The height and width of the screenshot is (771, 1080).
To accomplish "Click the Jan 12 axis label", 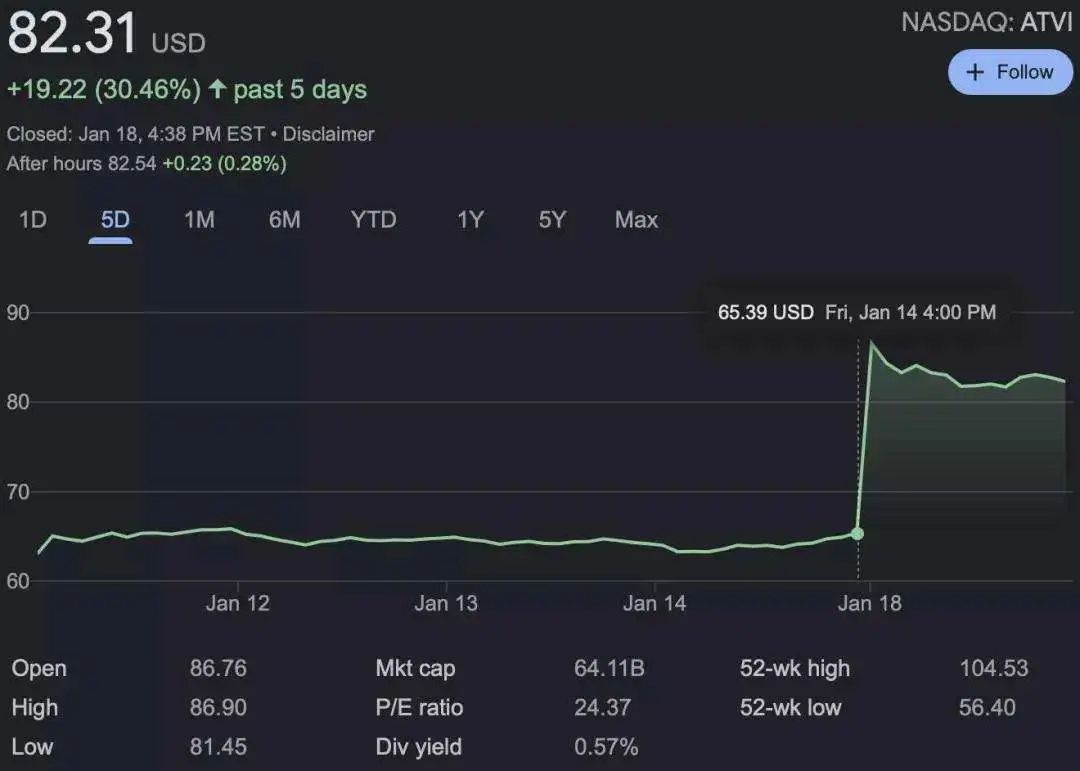I will coord(238,604).
